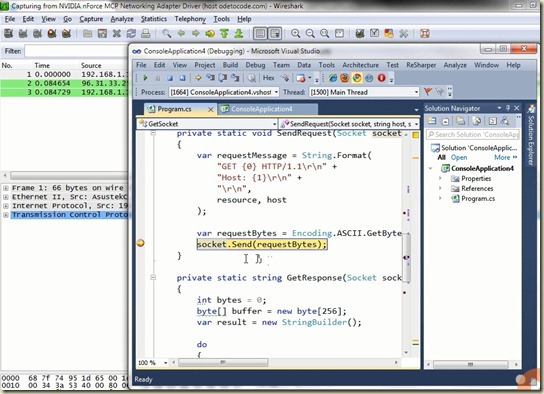Open Wireshark Statistics menu
Screen dimensions: 544x394
pos(154,19)
